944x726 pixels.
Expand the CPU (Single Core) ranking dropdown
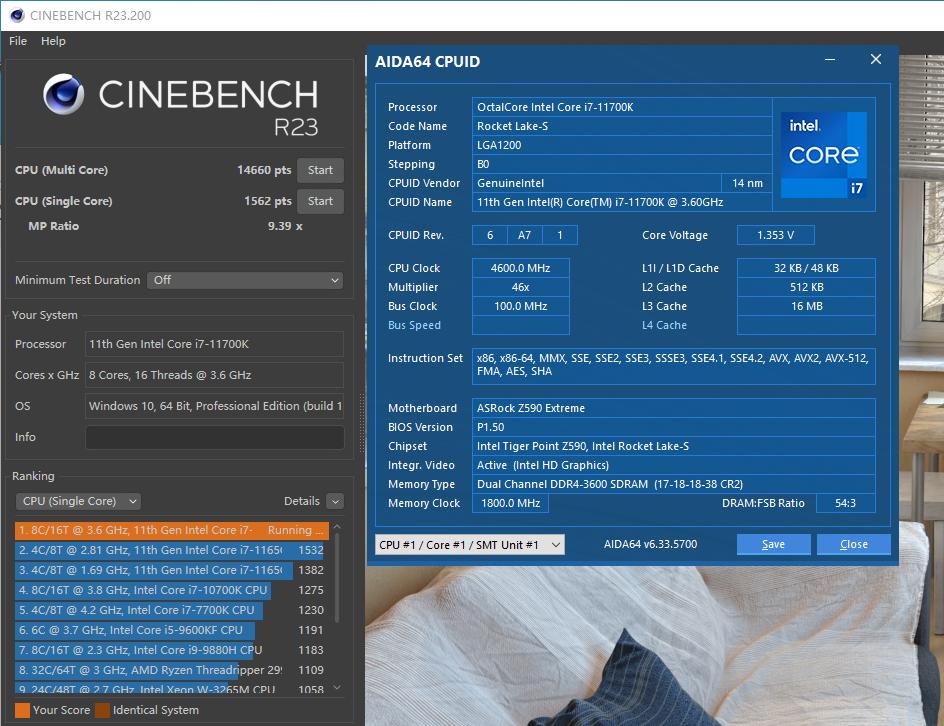coord(78,501)
